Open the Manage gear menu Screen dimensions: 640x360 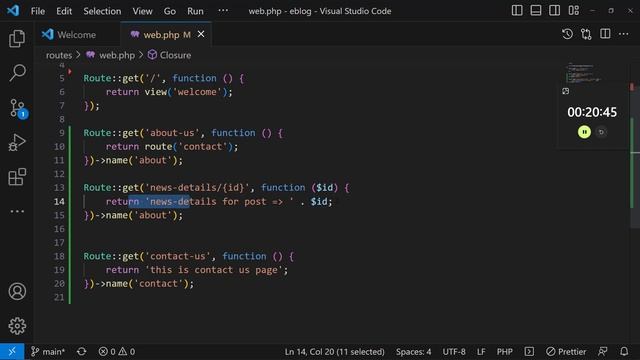coord(17,326)
